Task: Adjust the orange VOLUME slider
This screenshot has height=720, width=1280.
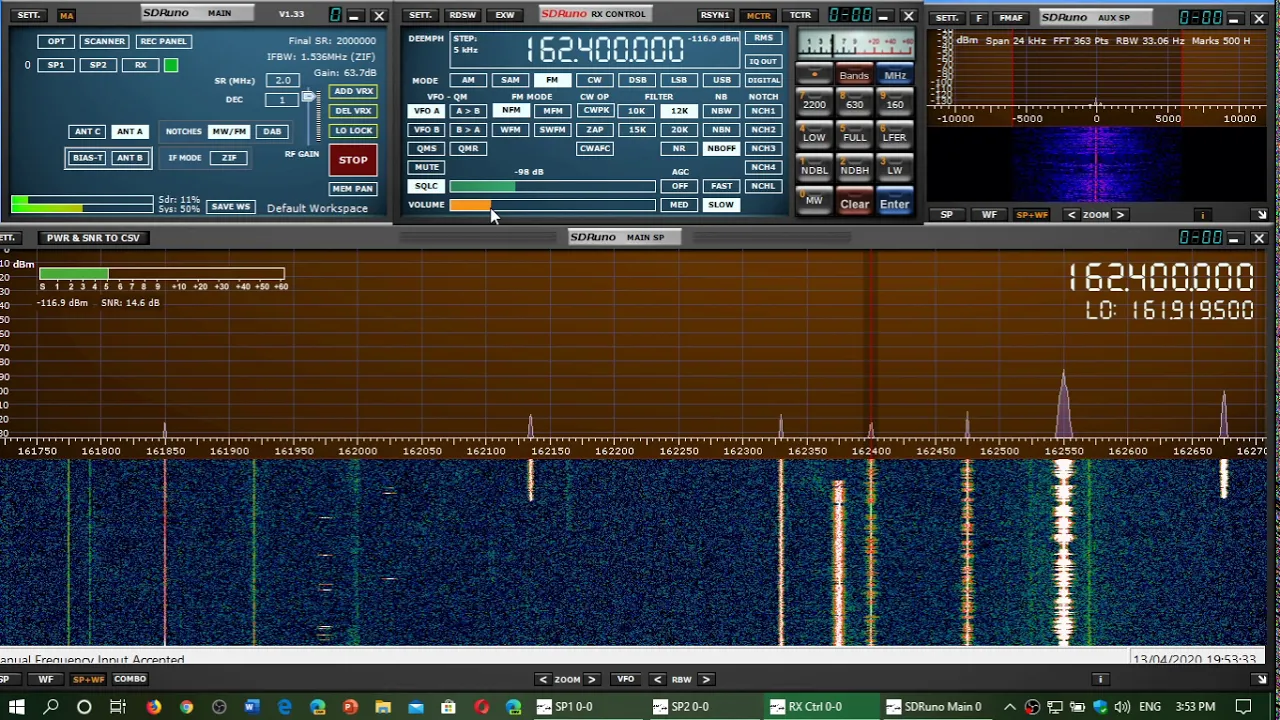Action: tap(552, 205)
